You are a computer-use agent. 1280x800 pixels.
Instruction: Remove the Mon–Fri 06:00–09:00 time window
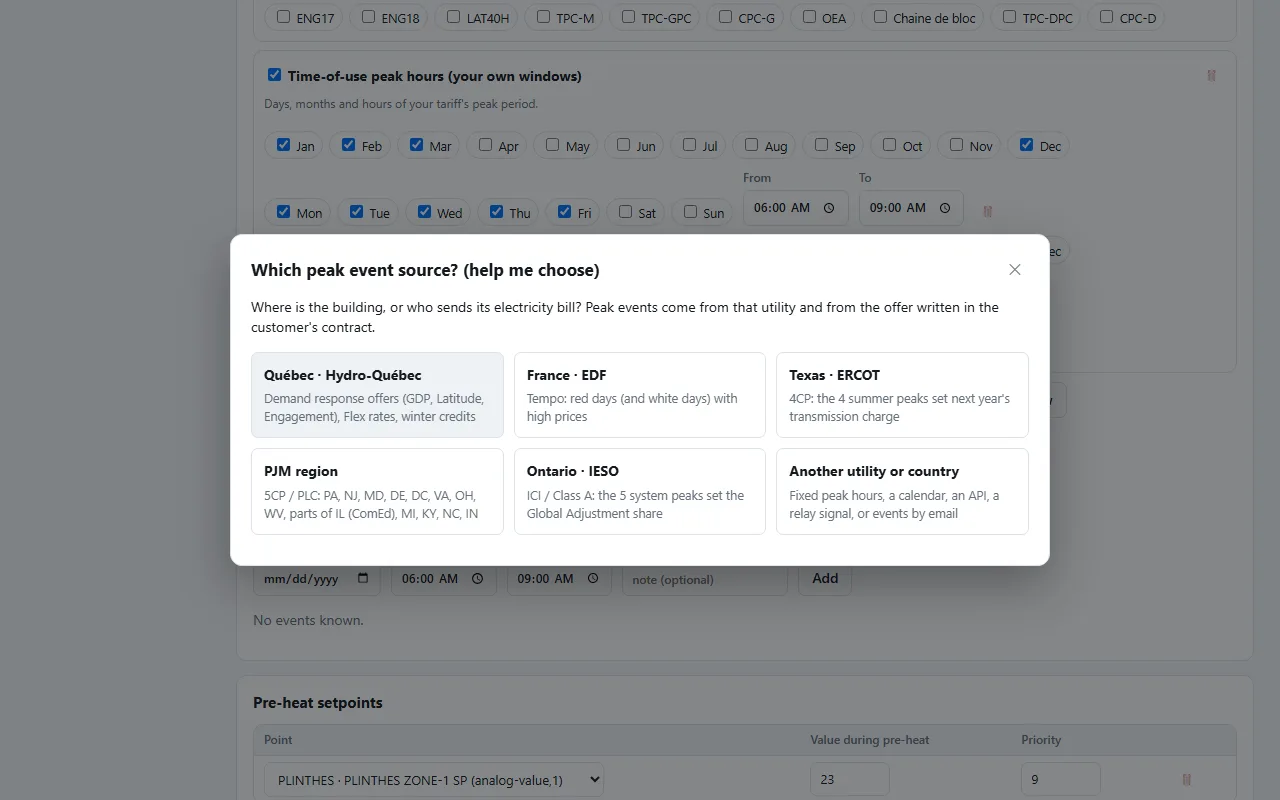(x=987, y=212)
